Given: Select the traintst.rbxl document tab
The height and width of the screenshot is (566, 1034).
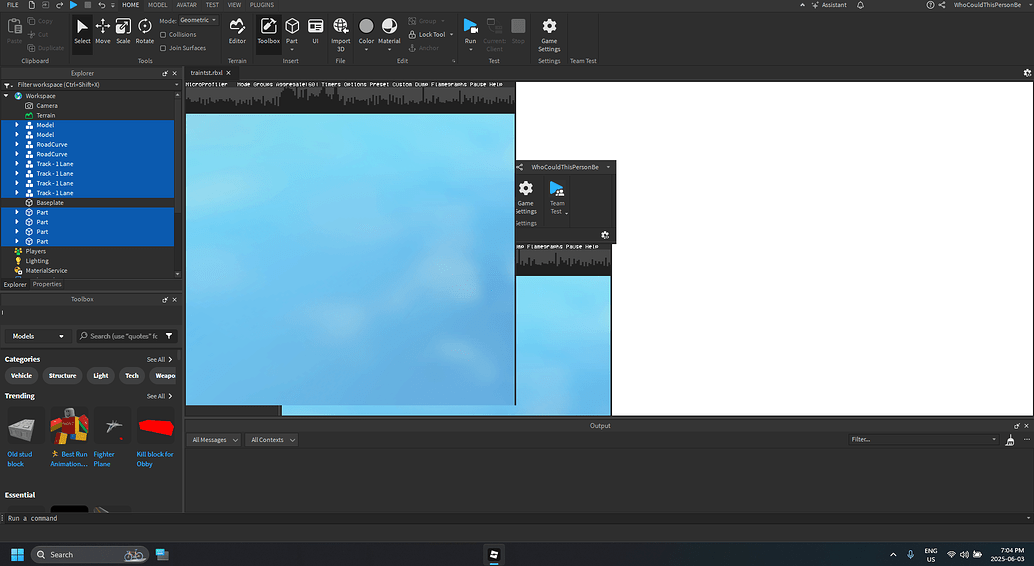Looking at the screenshot, I should click(x=206, y=73).
